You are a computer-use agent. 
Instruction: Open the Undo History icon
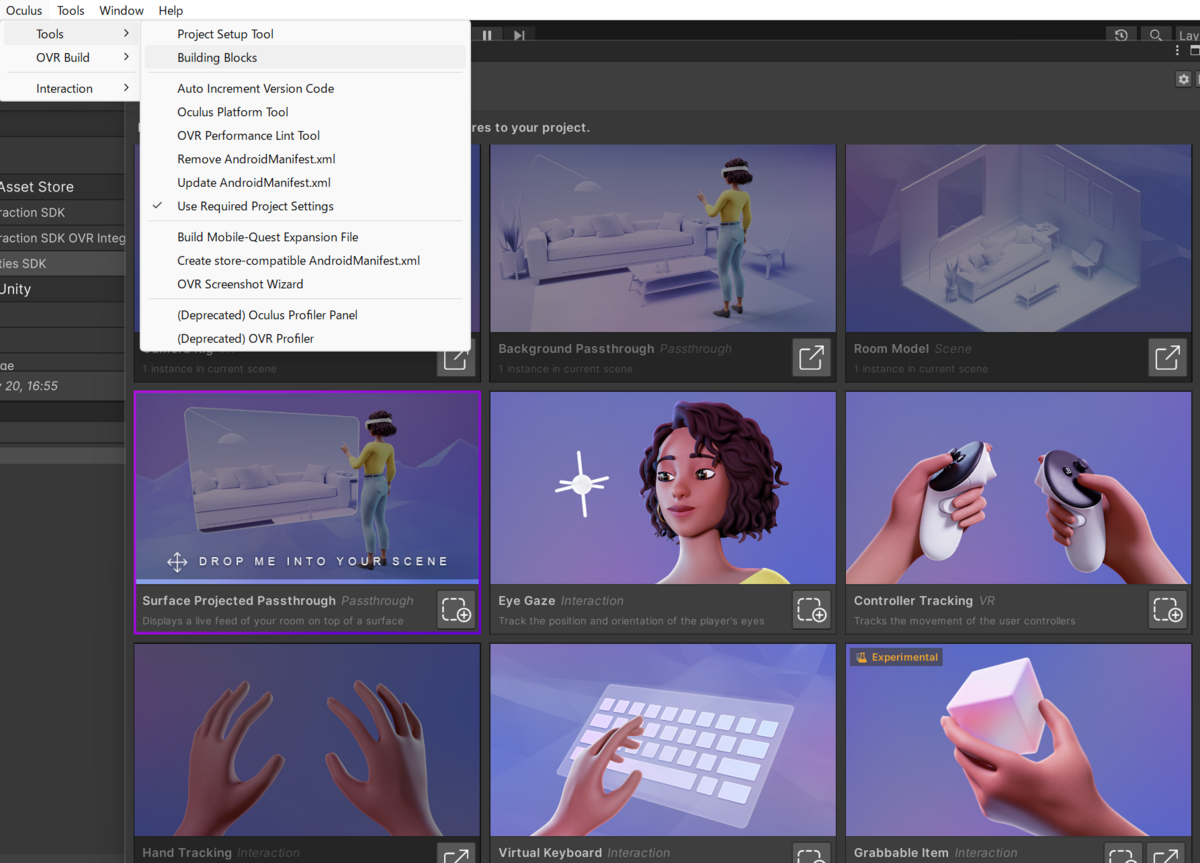pos(1121,35)
